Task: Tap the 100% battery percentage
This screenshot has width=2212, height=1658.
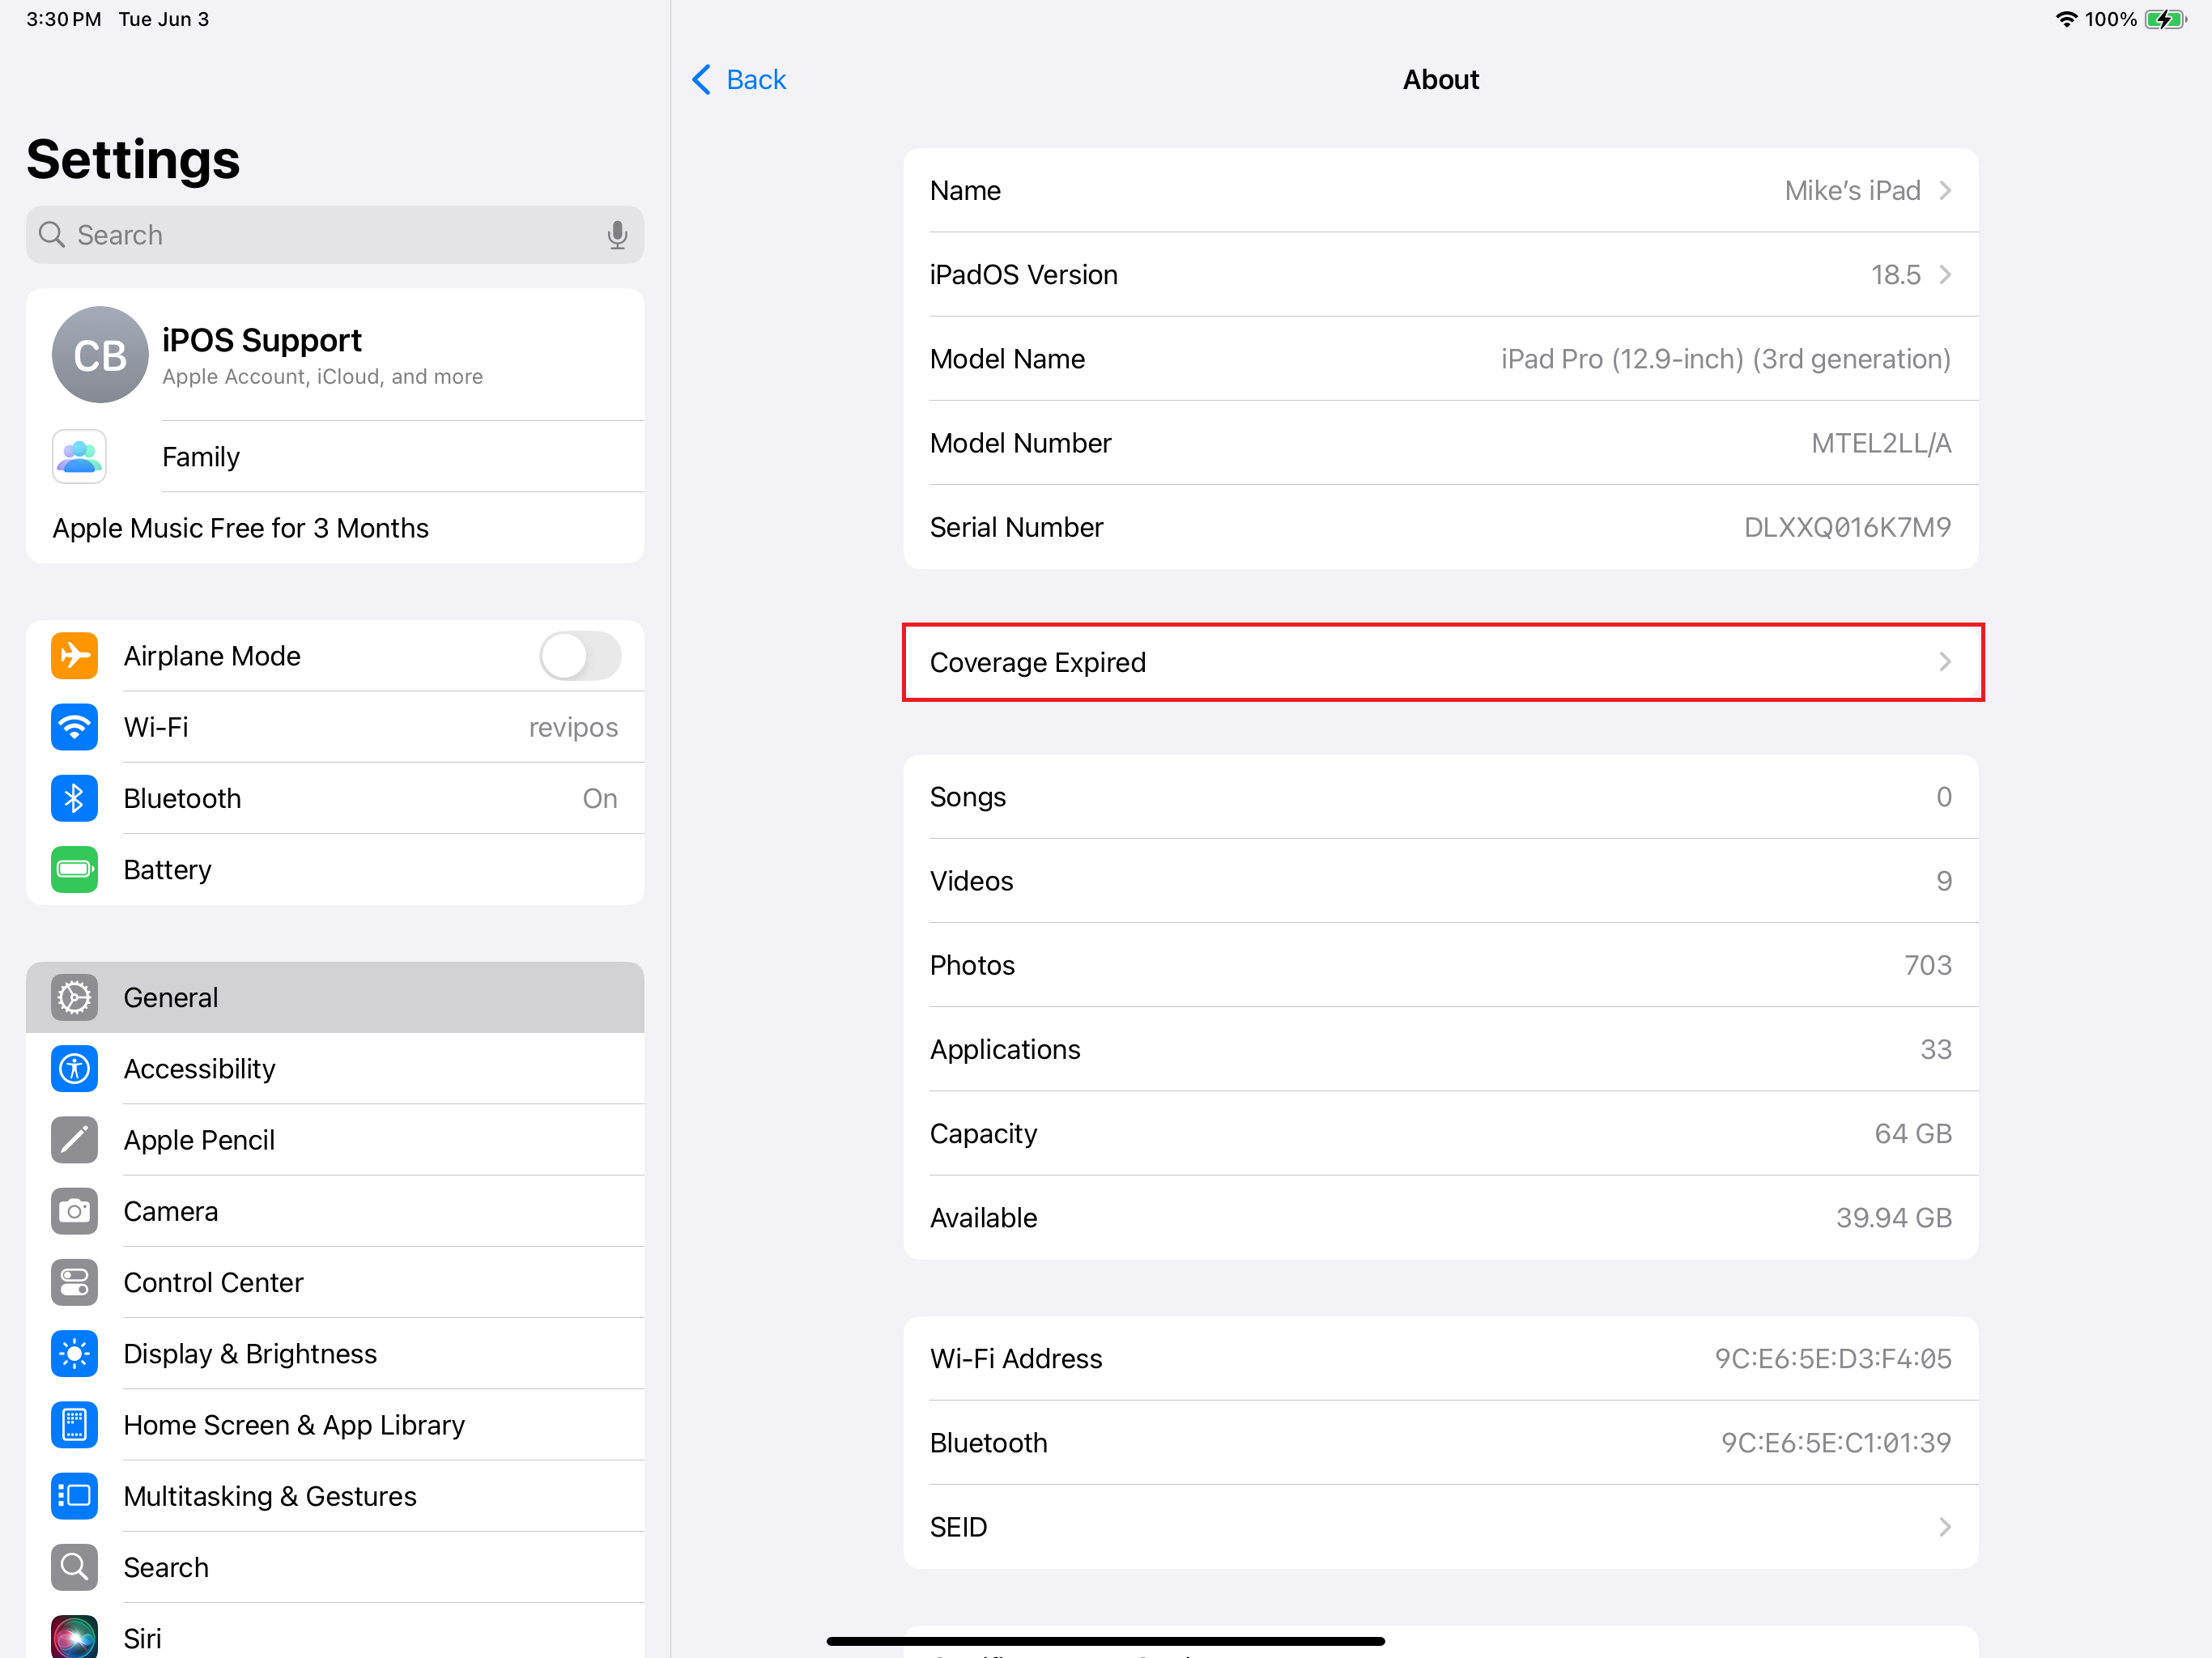Action: (2111, 19)
